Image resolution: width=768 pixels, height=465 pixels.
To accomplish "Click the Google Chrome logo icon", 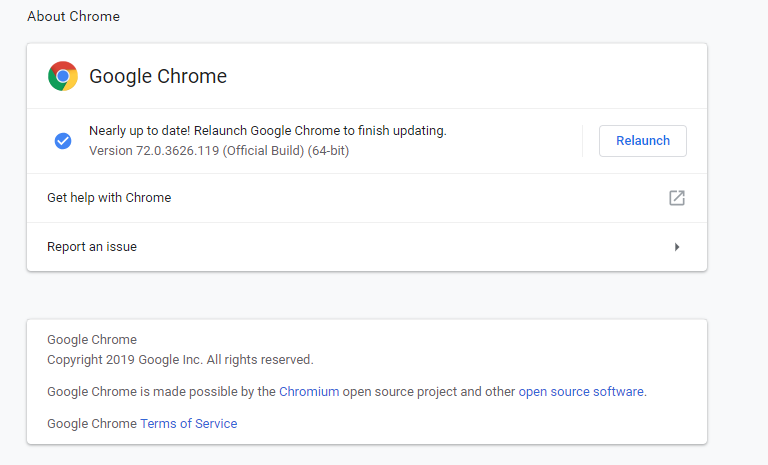I will coord(63,76).
